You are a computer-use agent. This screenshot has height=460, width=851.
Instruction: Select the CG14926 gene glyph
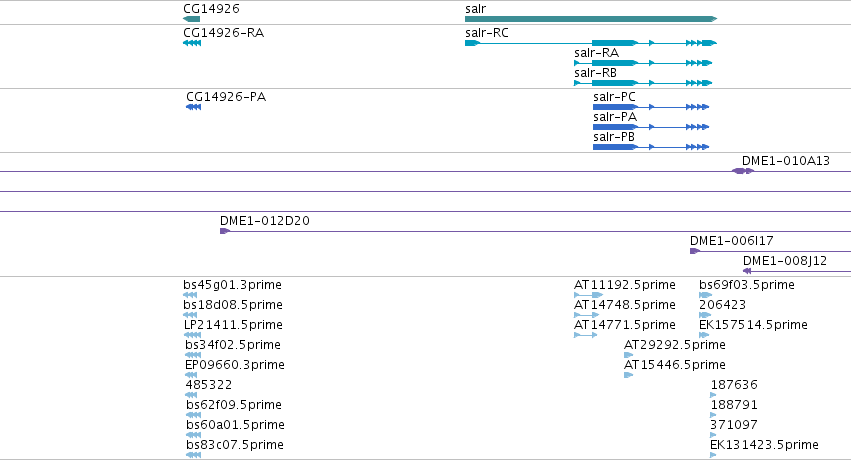coord(192,19)
